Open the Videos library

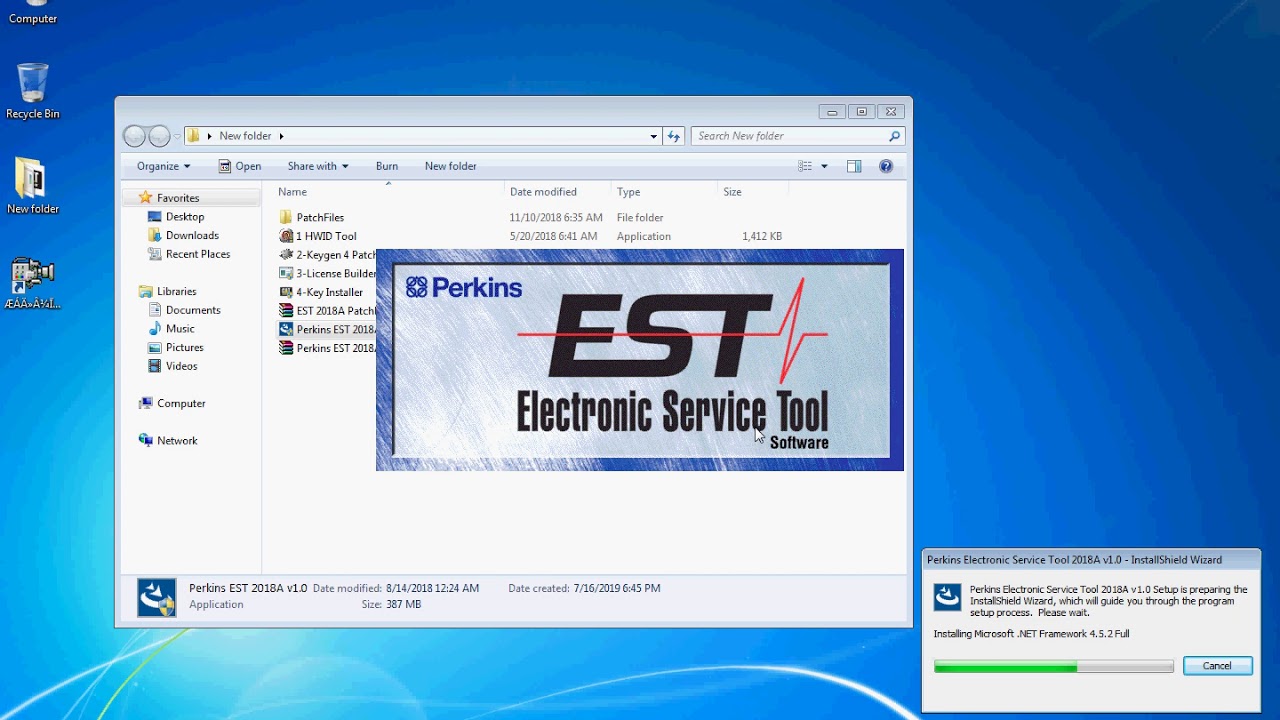[x=181, y=366]
